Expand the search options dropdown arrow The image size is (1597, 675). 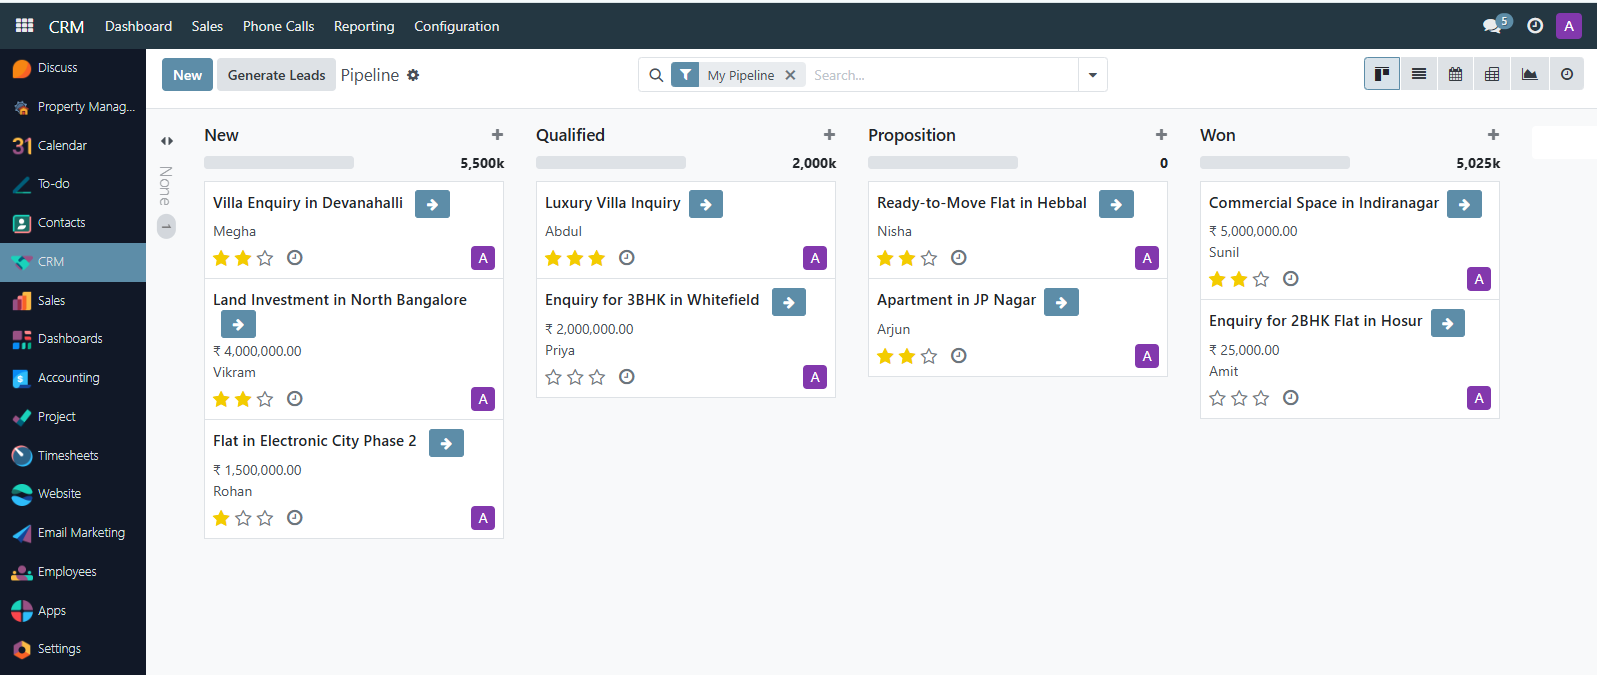(1092, 75)
